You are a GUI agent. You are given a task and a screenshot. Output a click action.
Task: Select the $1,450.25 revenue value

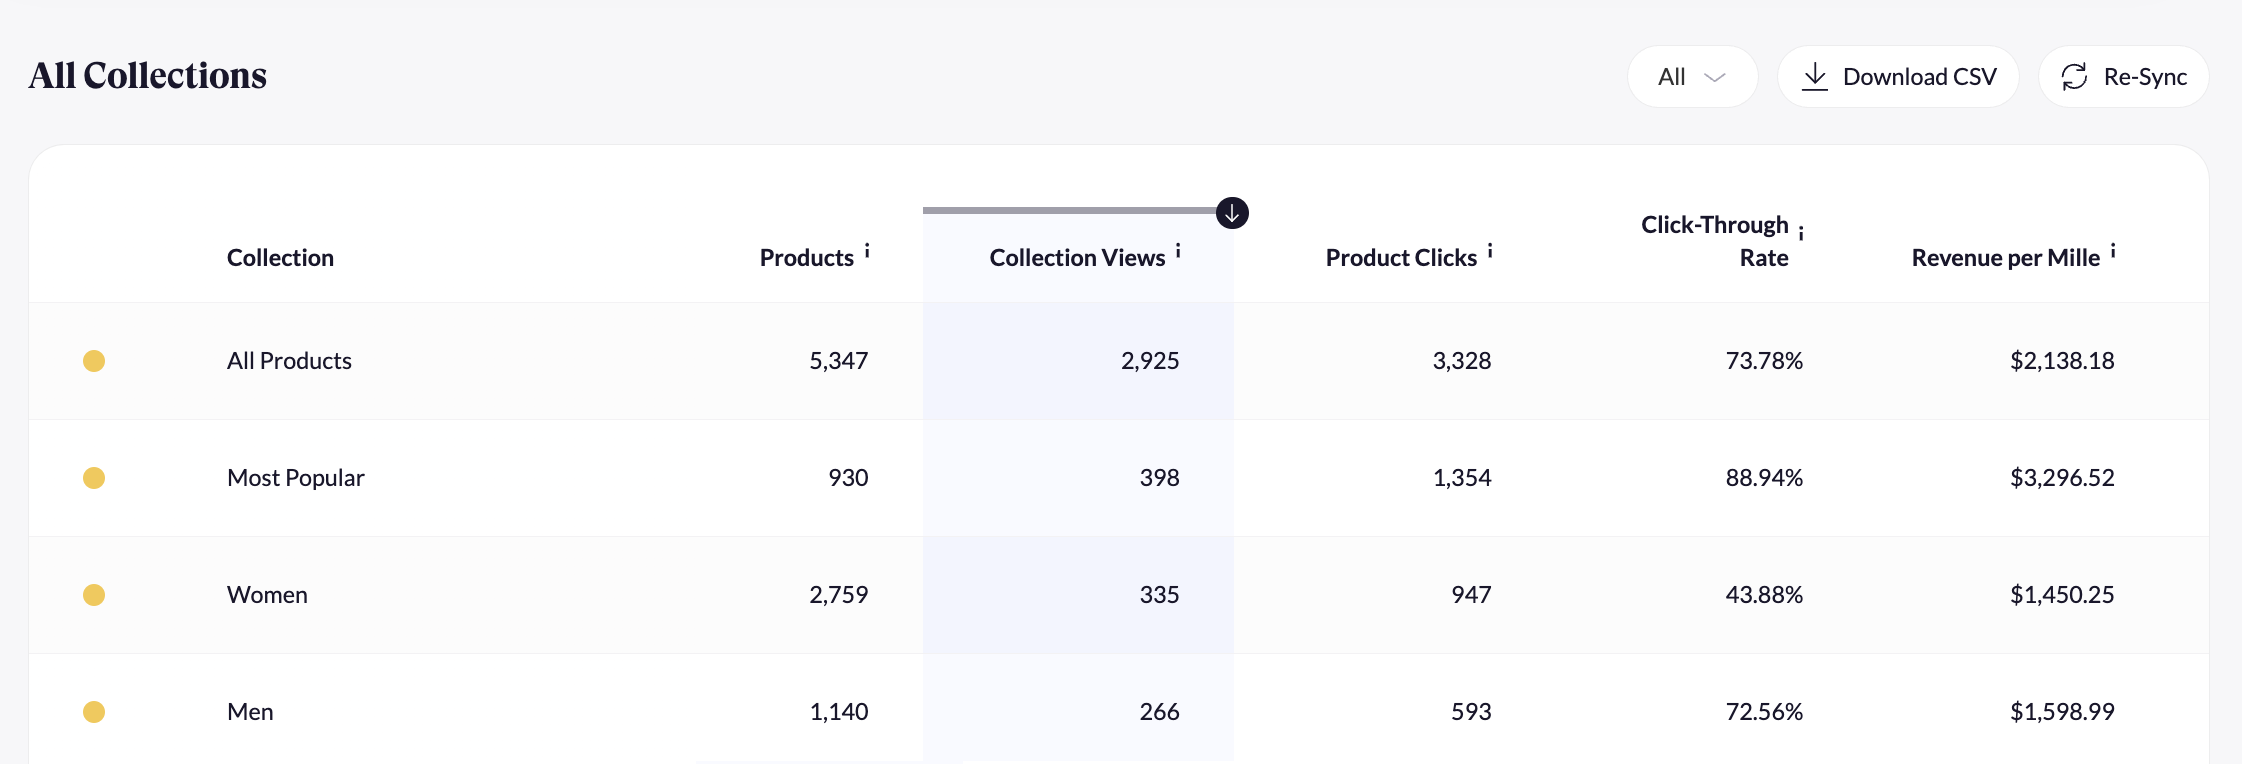[x=2062, y=595]
